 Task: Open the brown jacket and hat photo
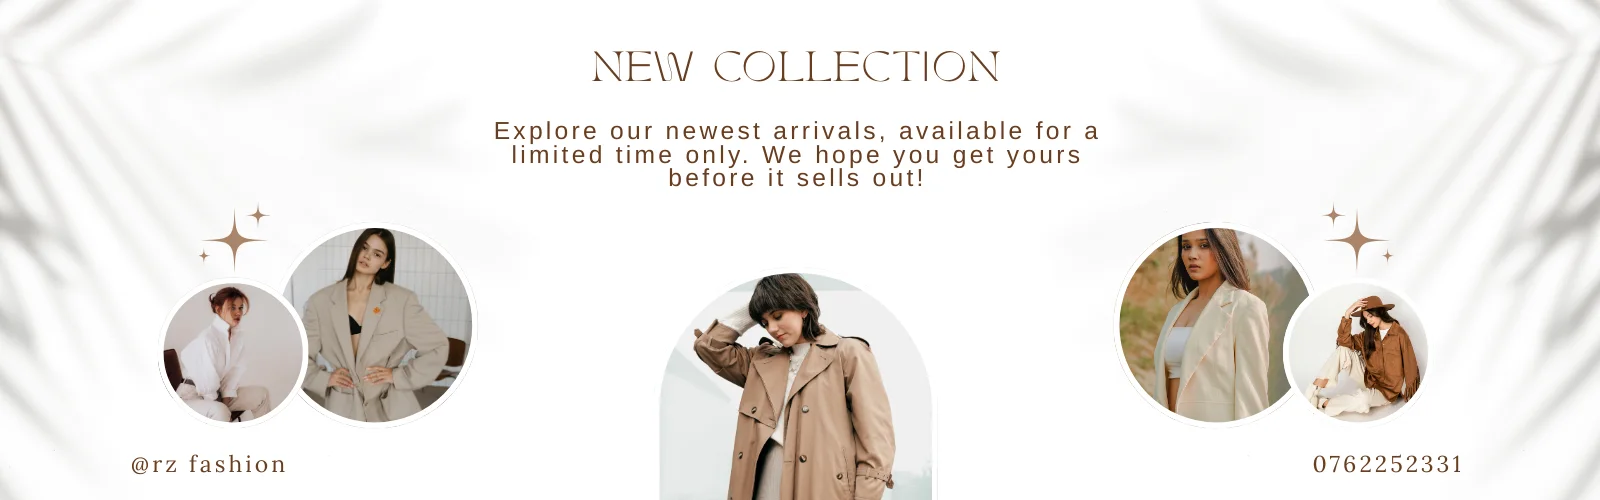pyautogui.click(x=1357, y=352)
